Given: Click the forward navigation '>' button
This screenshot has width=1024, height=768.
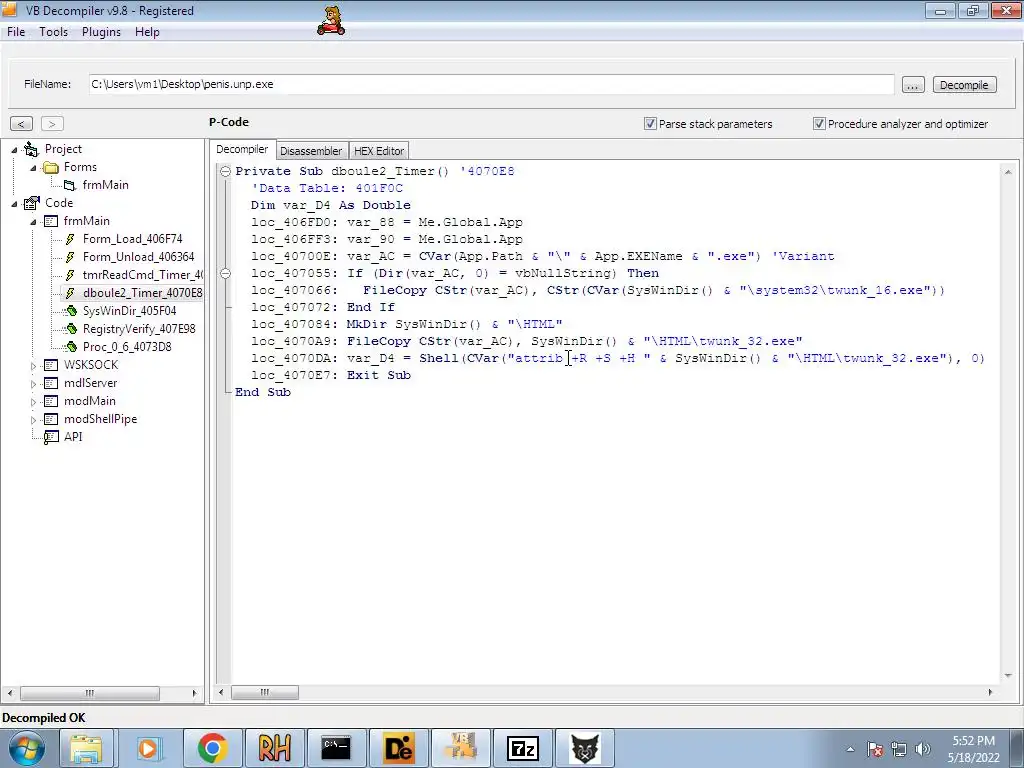Looking at the screenshot, I should tap(52, 123).
